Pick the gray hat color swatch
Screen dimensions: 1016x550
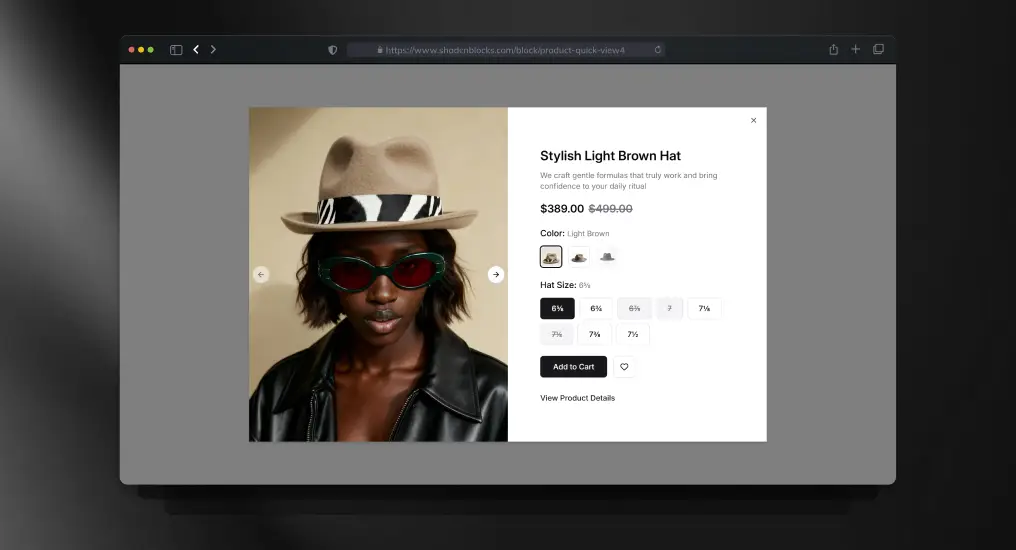(606, 257)
